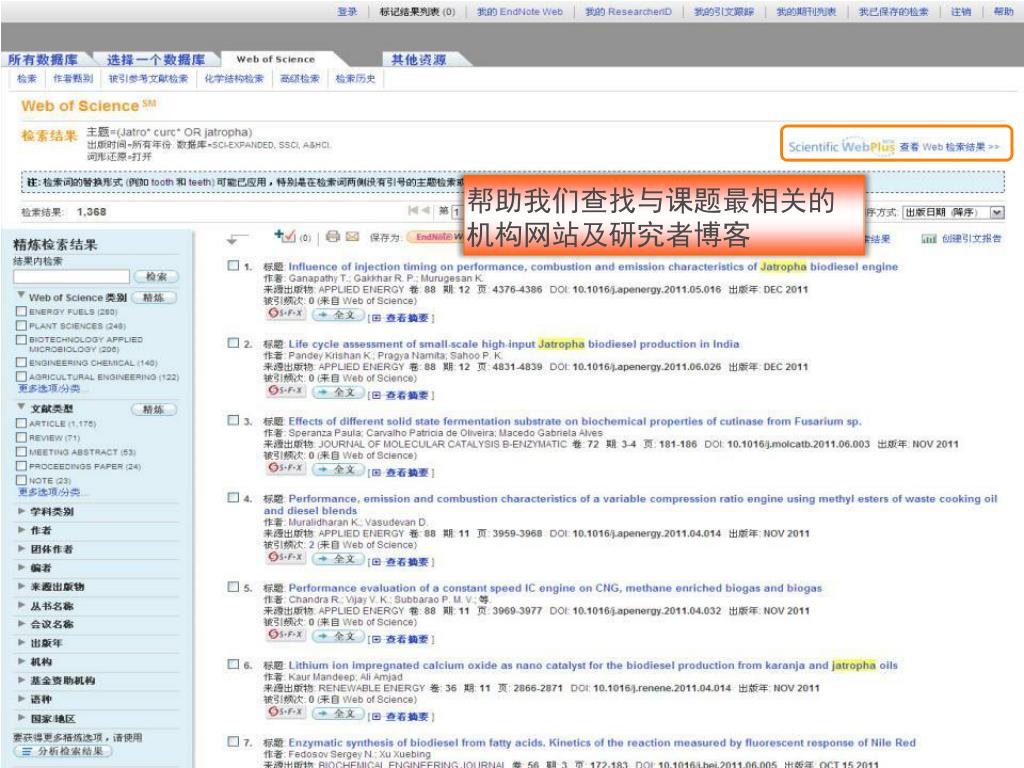Click 帮助 help link at top right
This screenshot has width=1024, height=768.
(x=1004, y=12)
